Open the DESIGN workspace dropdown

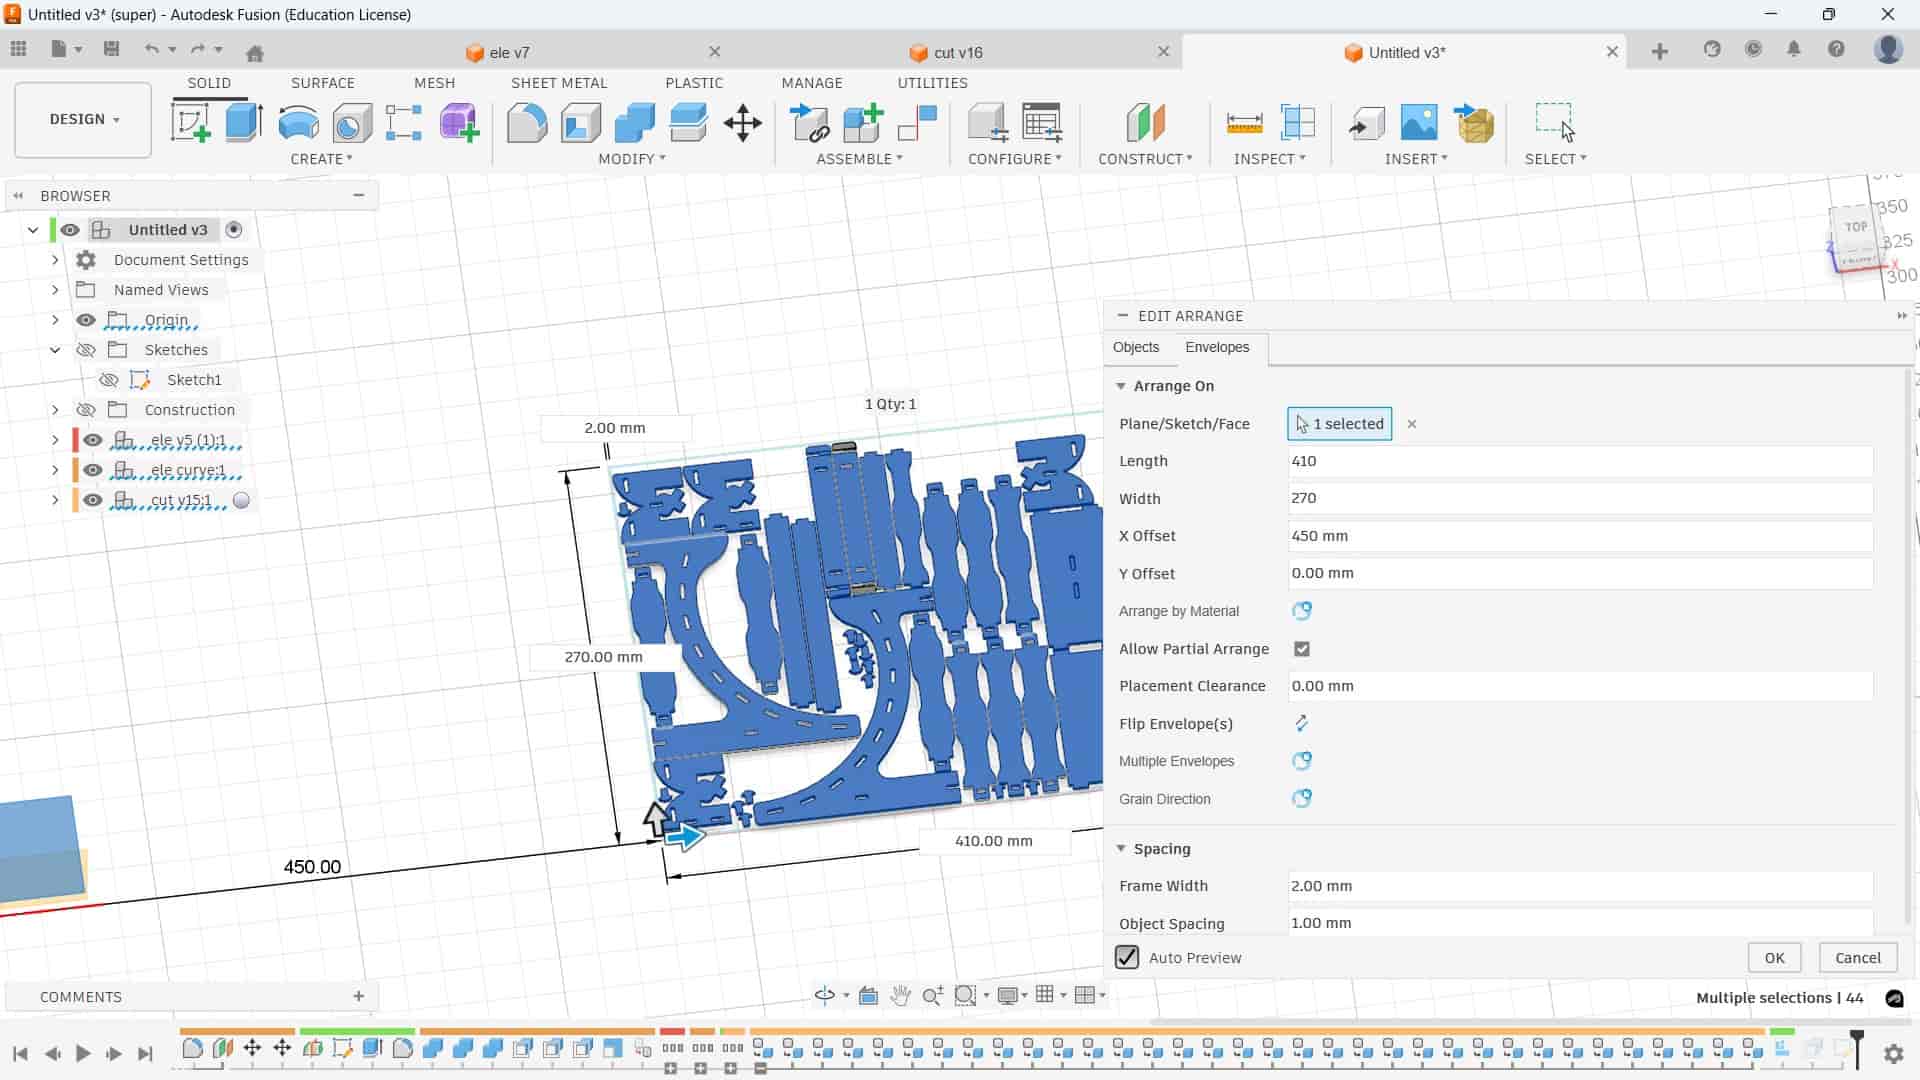pyautogui.click(x=84, y=119)
